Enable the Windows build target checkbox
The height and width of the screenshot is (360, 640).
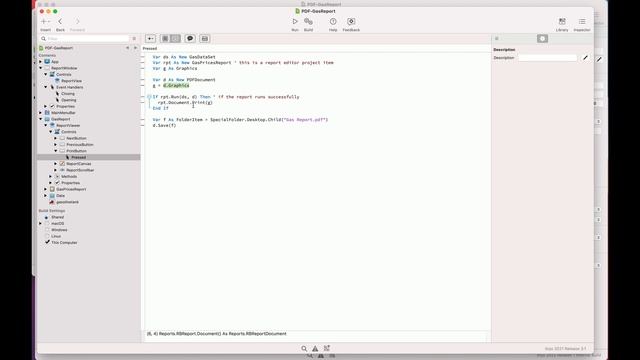click(47, 230)
